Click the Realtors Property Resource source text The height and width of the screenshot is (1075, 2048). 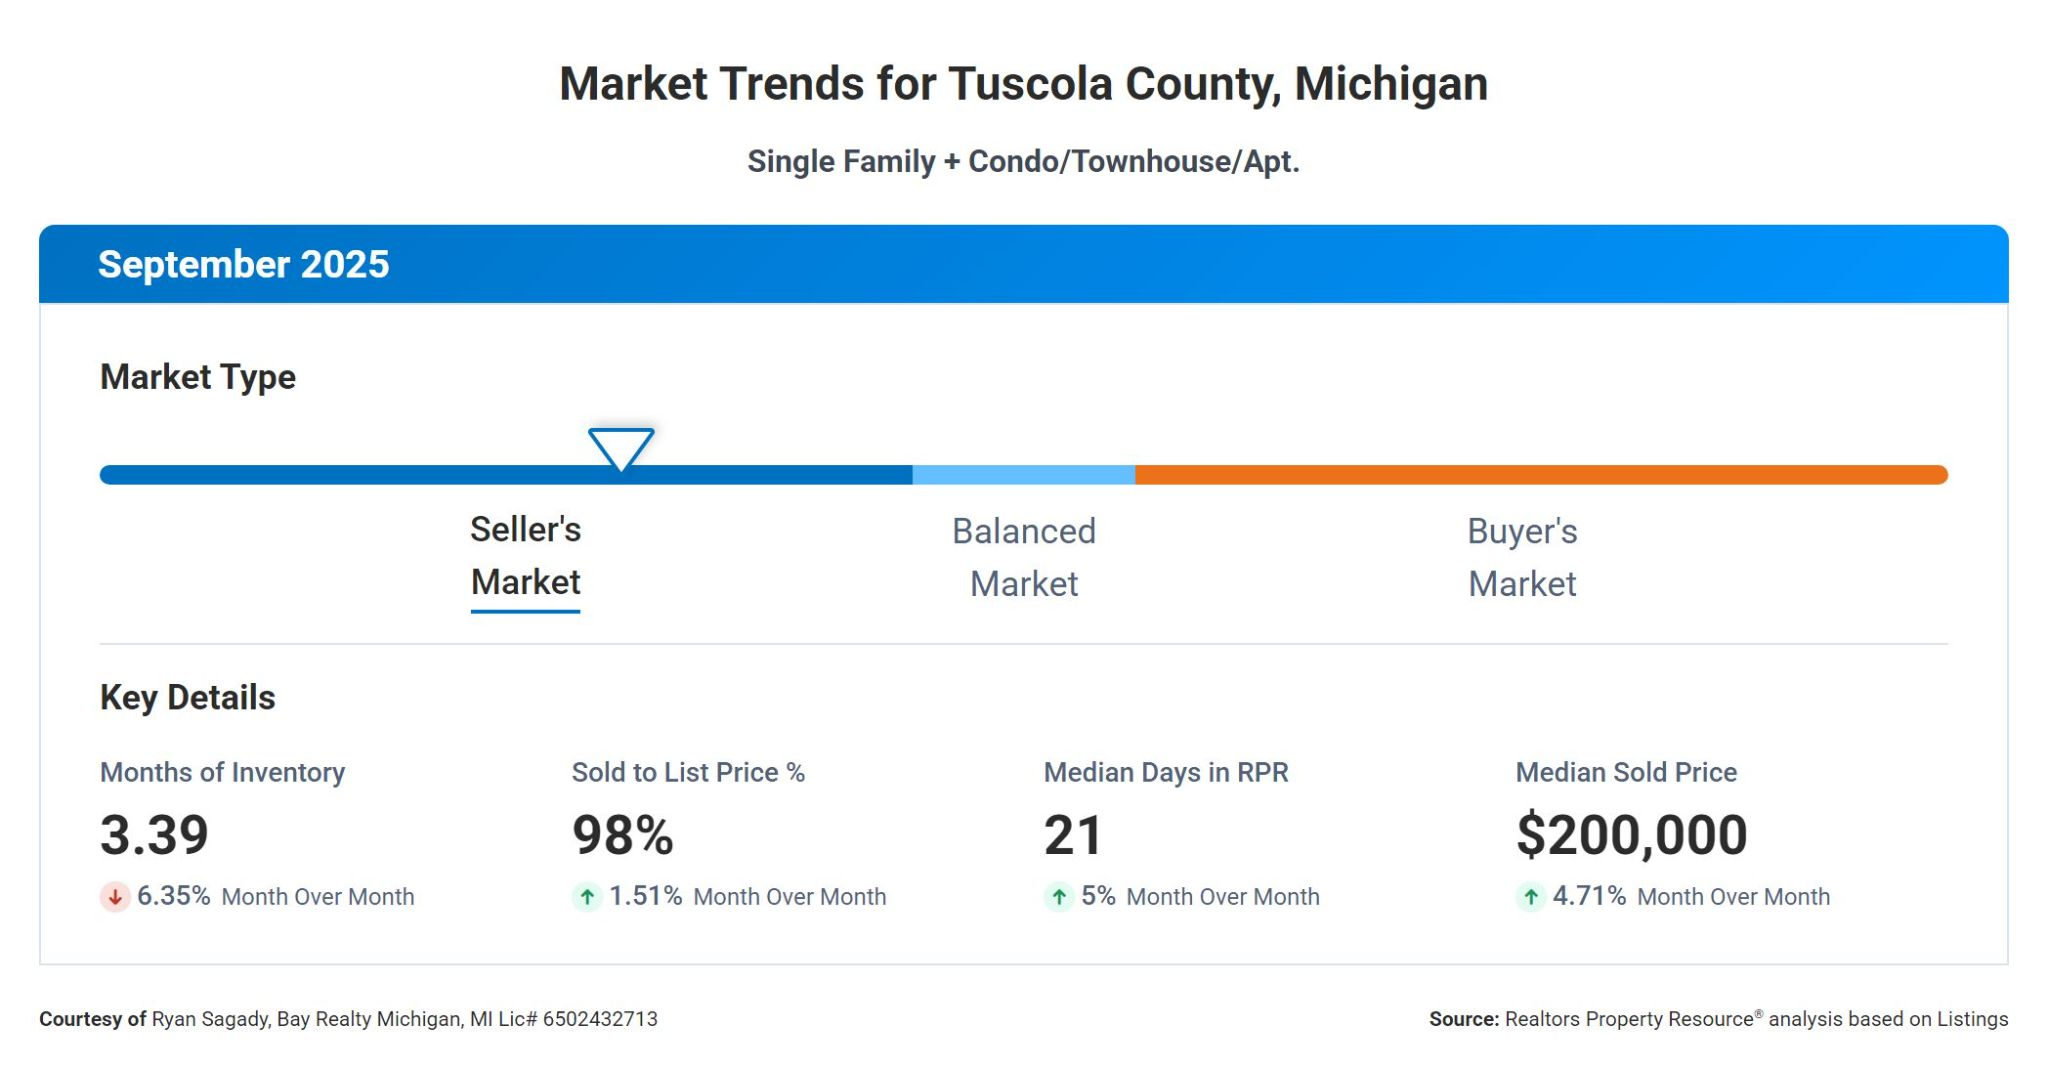point(1718,1019)
